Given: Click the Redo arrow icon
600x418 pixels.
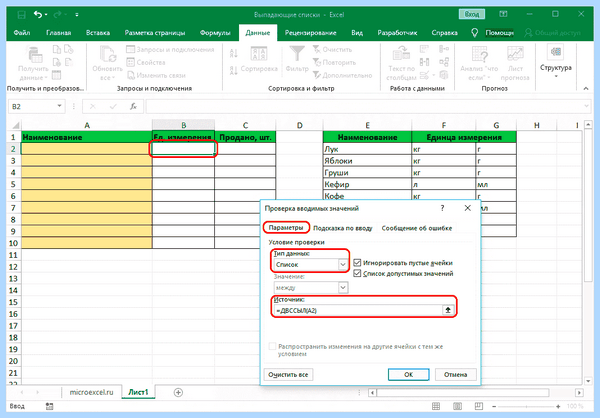Looking at the screenshot, I should click(x=58, y=15).
